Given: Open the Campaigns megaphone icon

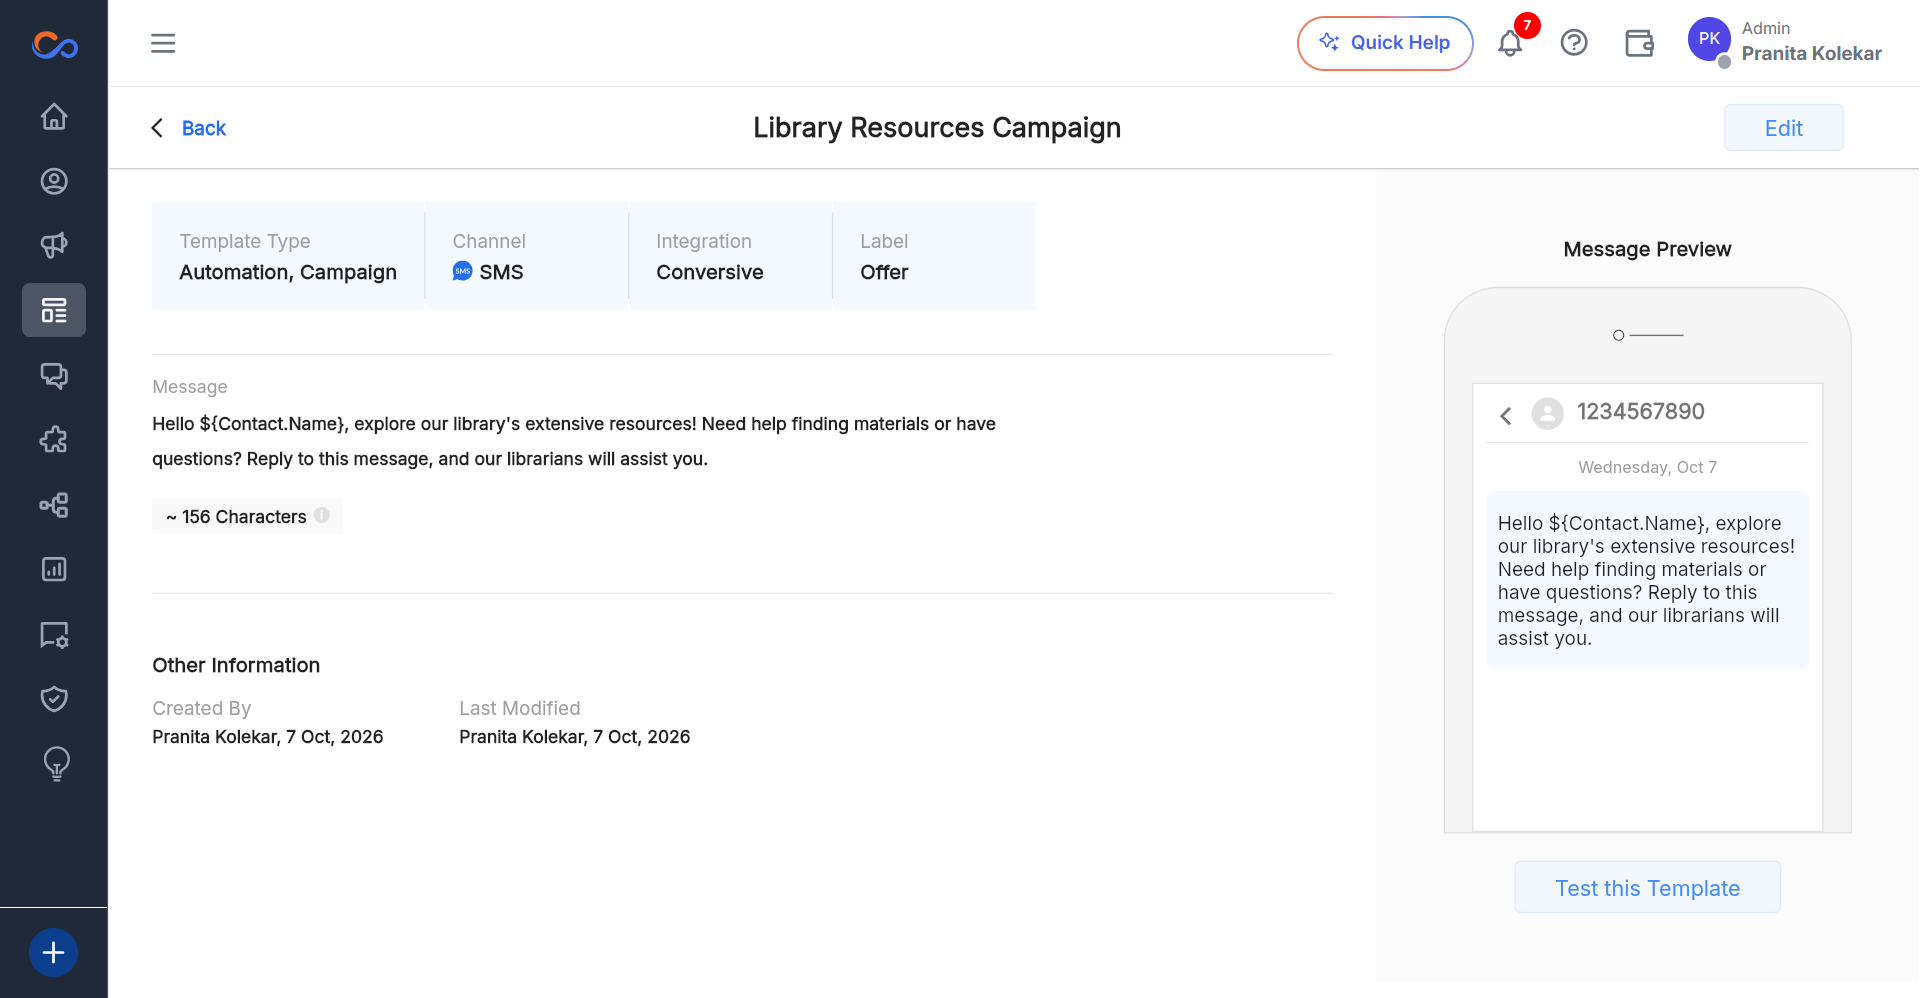Looking at the screenshot, I should pos(54,245).
